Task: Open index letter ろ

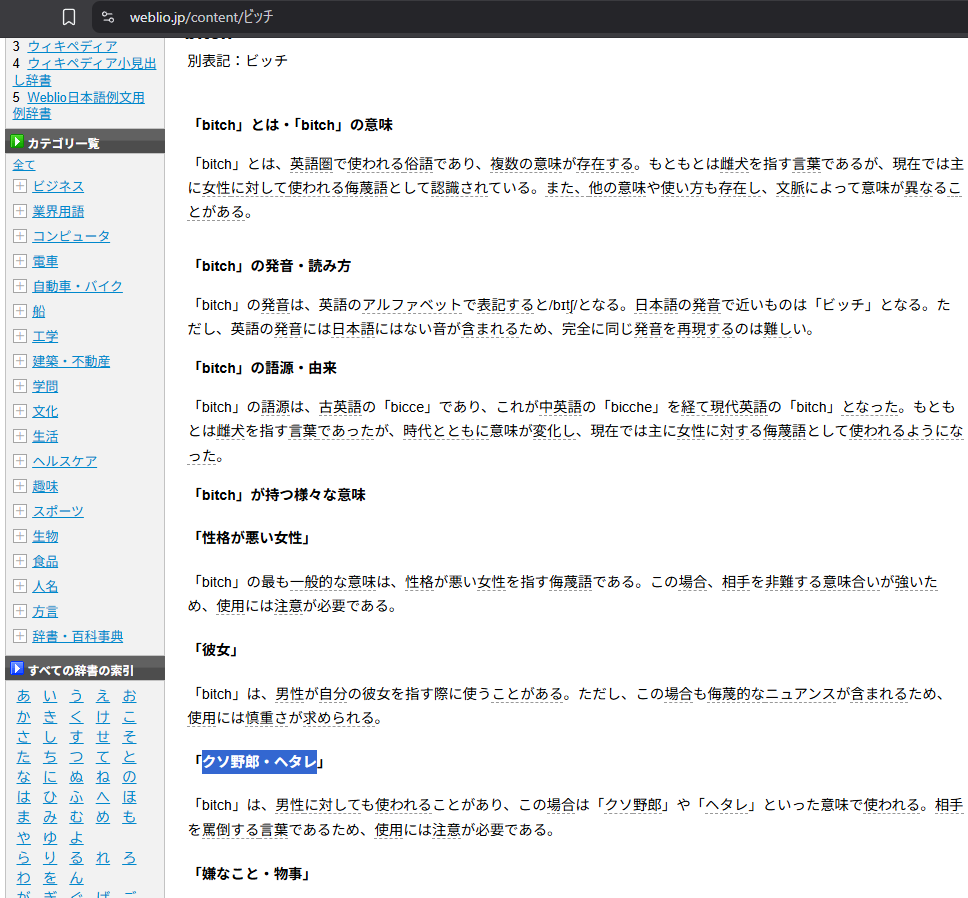Action: [x=129, y=858]
